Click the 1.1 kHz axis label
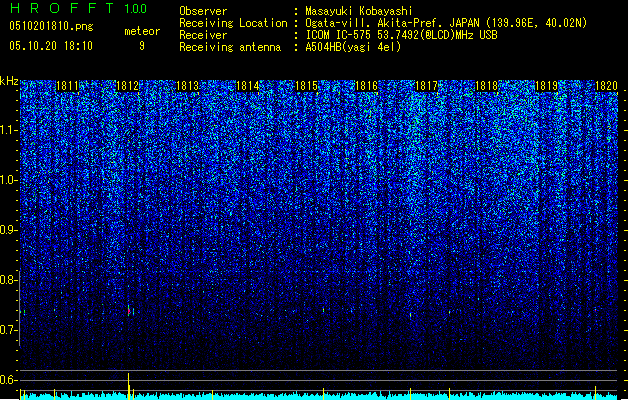629x400 pixels. [9, 130]
